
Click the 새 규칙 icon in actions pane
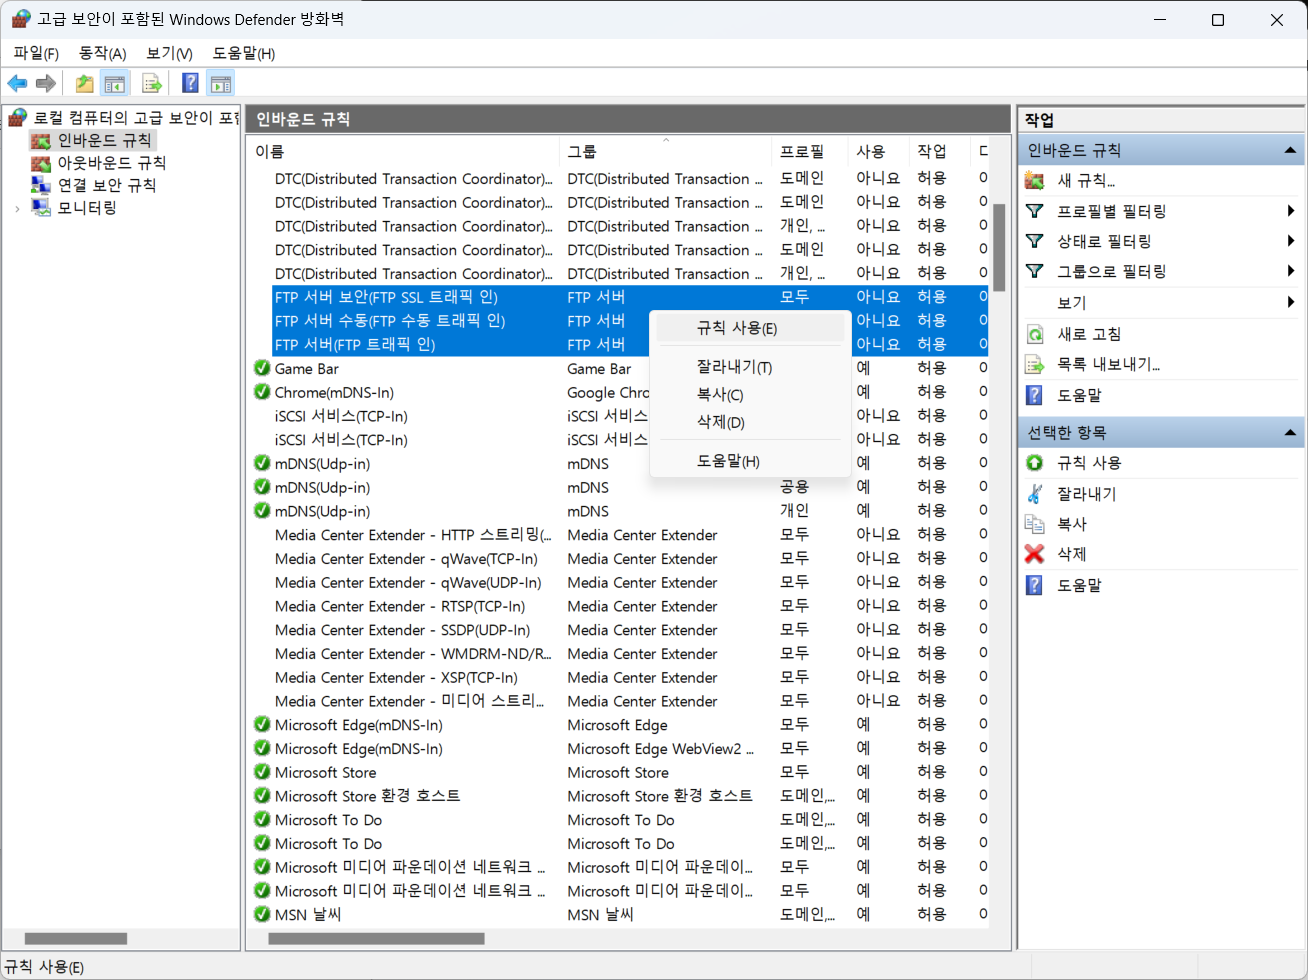(x=1035, y=181)
